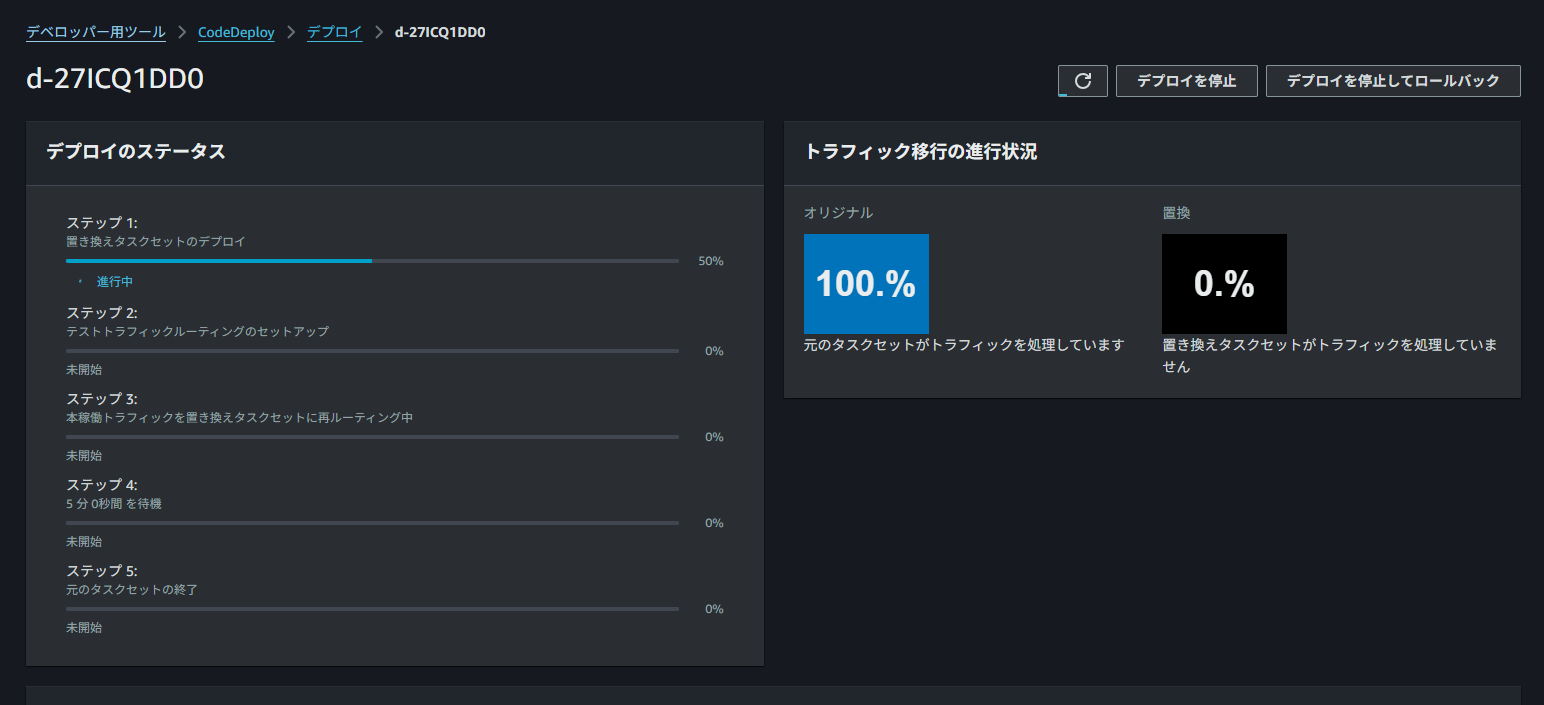The width and height of the screenshot is (1544, 705).
Task: Click the ステップ 3: label
Action: pos(101,399)
